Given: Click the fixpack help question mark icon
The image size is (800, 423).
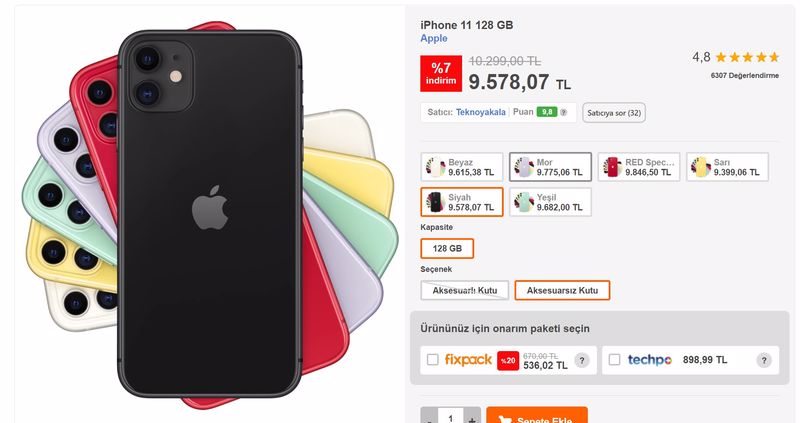Looking at the screenshot, I should [x=582, y=360].
